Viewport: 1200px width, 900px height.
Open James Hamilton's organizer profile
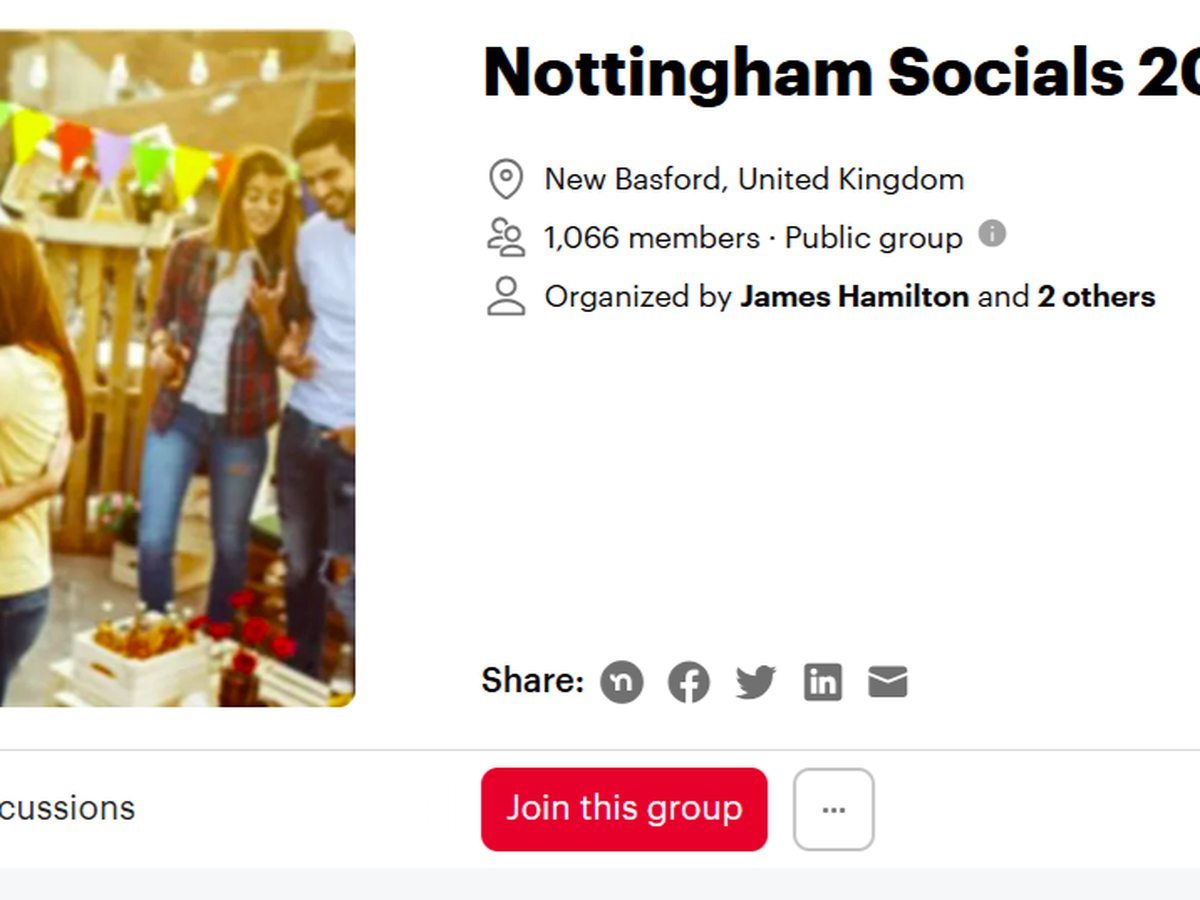854,297
